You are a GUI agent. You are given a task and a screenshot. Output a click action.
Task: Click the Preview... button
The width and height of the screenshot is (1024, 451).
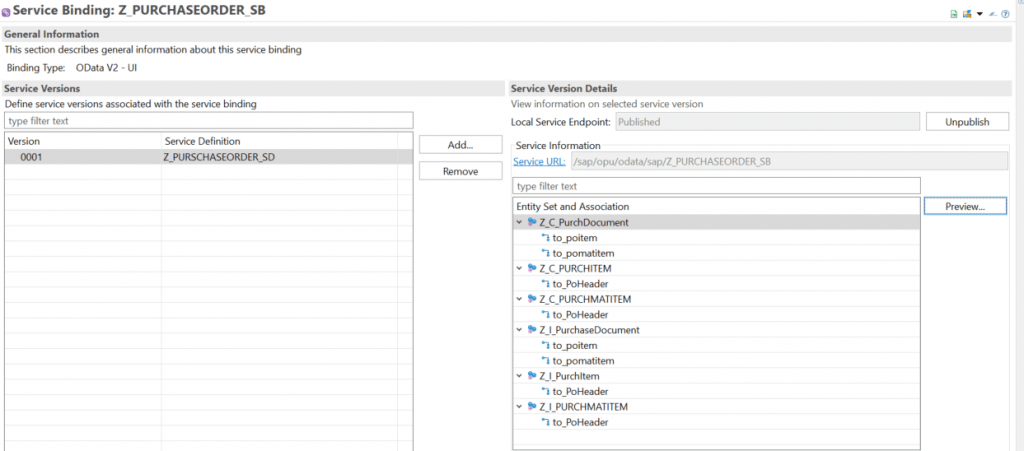[965, 206]
